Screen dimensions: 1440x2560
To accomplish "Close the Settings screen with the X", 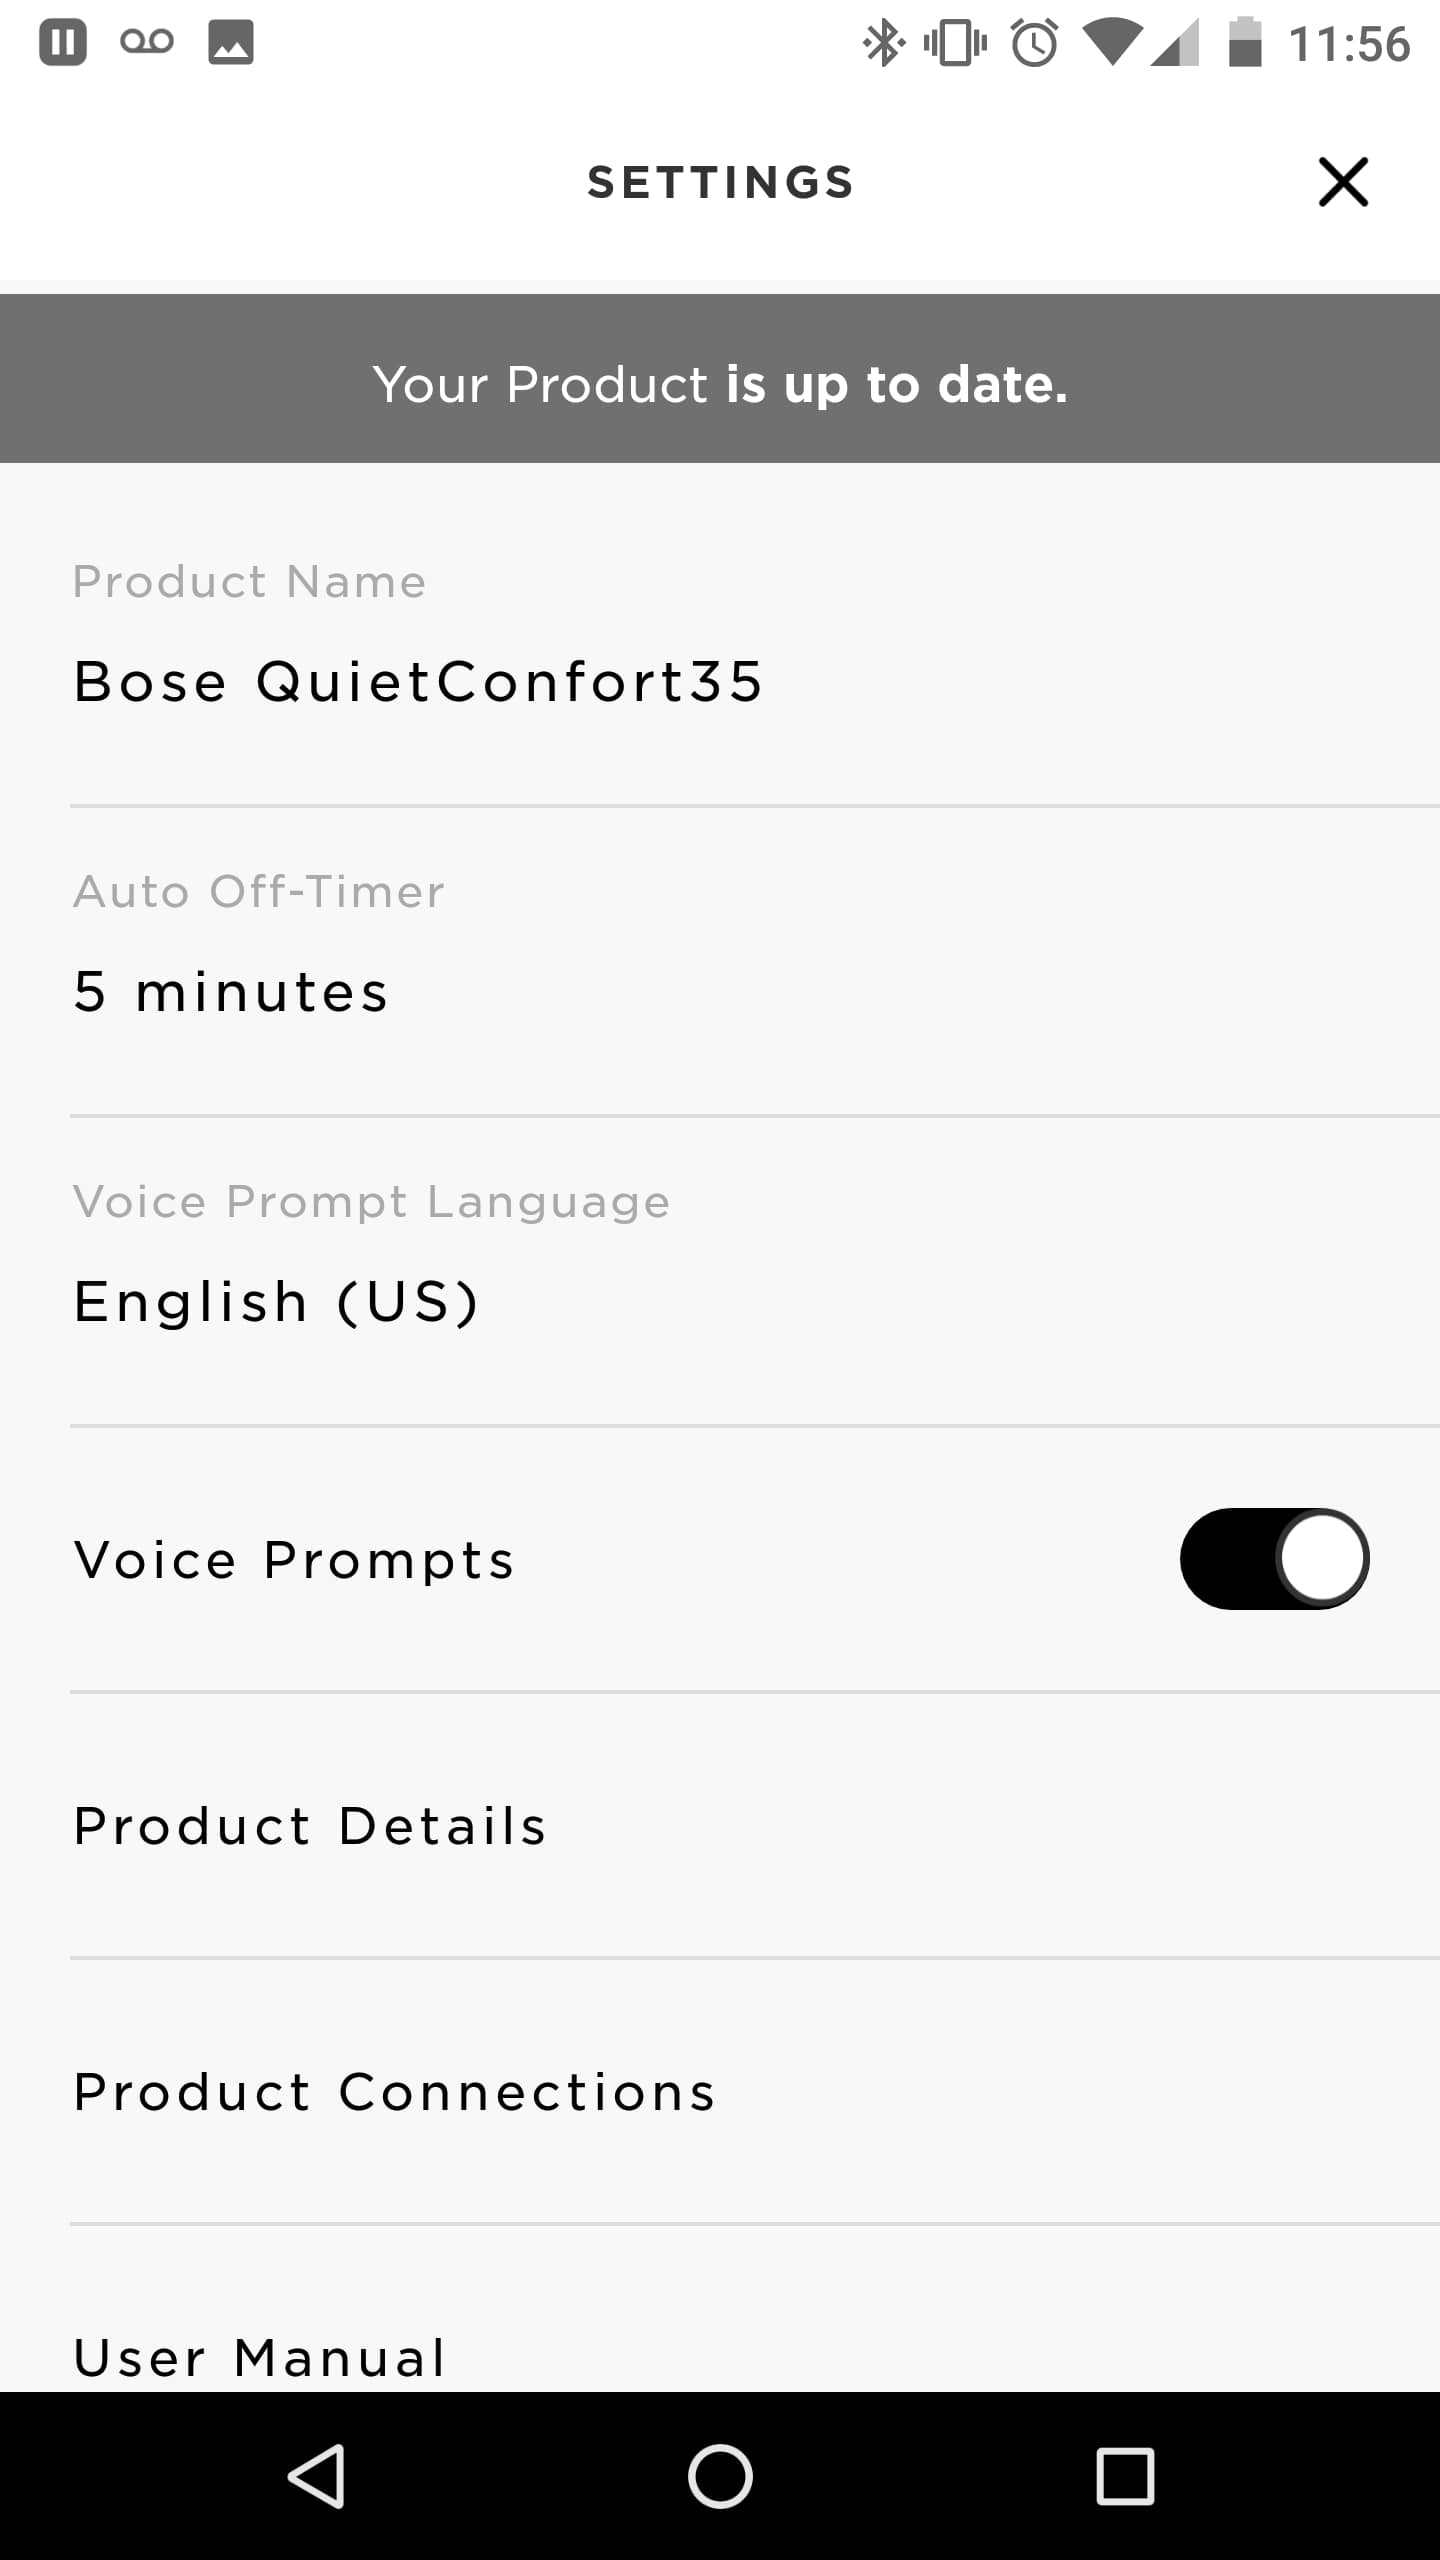I will click(1342, 182).
